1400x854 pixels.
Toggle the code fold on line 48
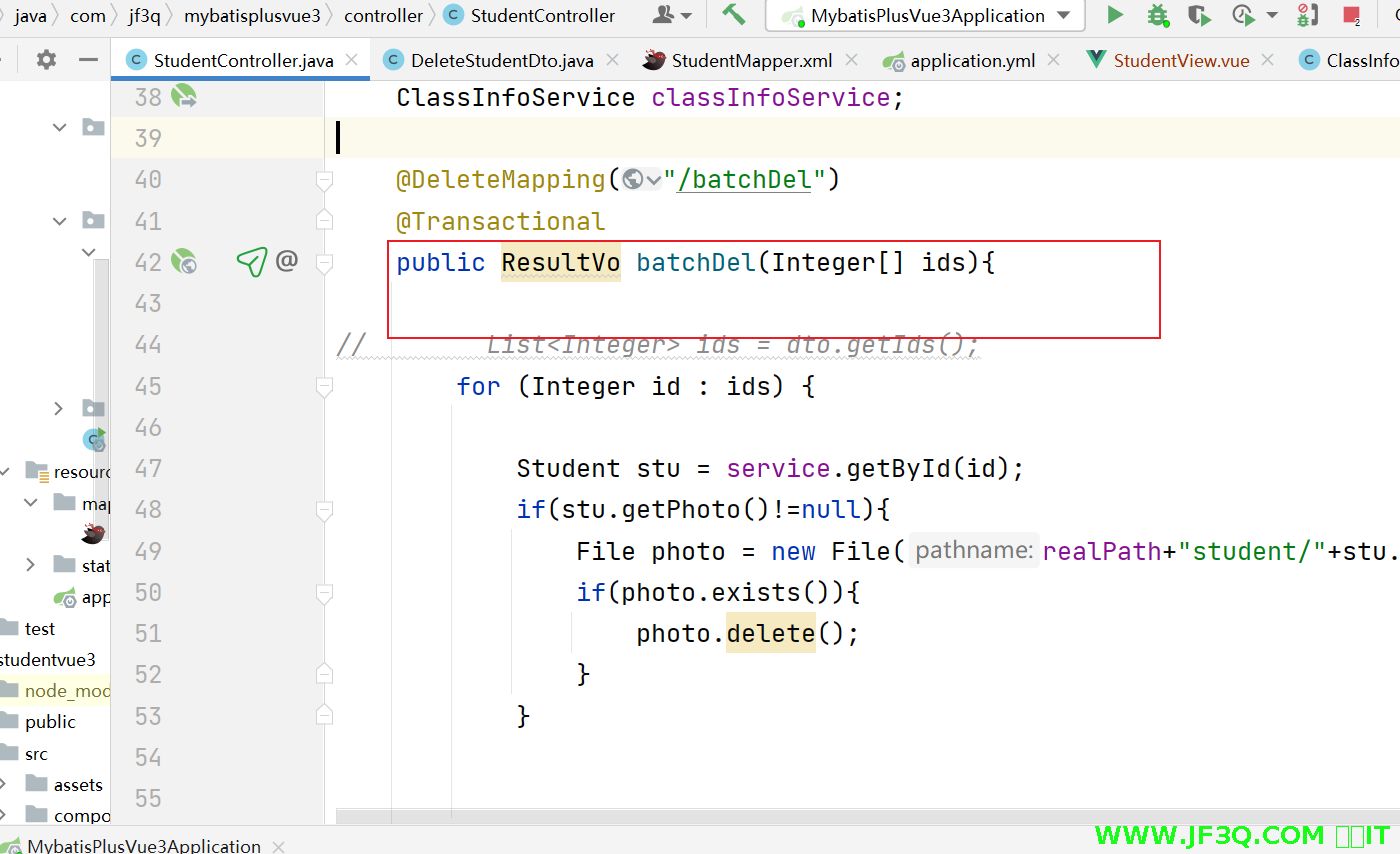(324, 510)
